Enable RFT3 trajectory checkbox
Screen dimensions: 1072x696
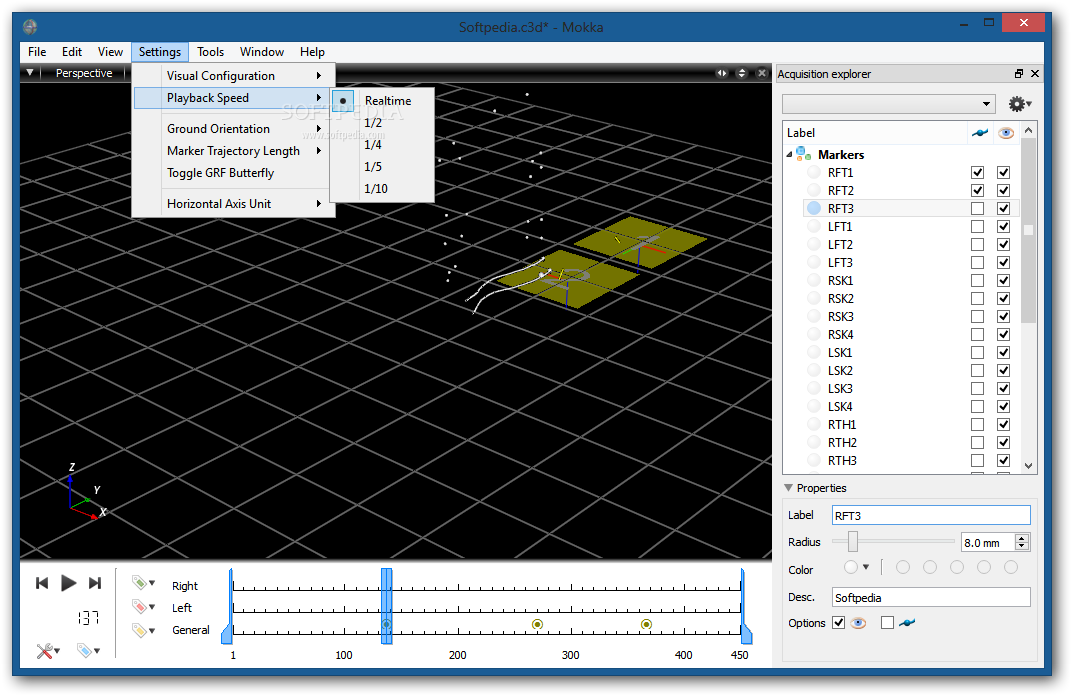point(978,209)
